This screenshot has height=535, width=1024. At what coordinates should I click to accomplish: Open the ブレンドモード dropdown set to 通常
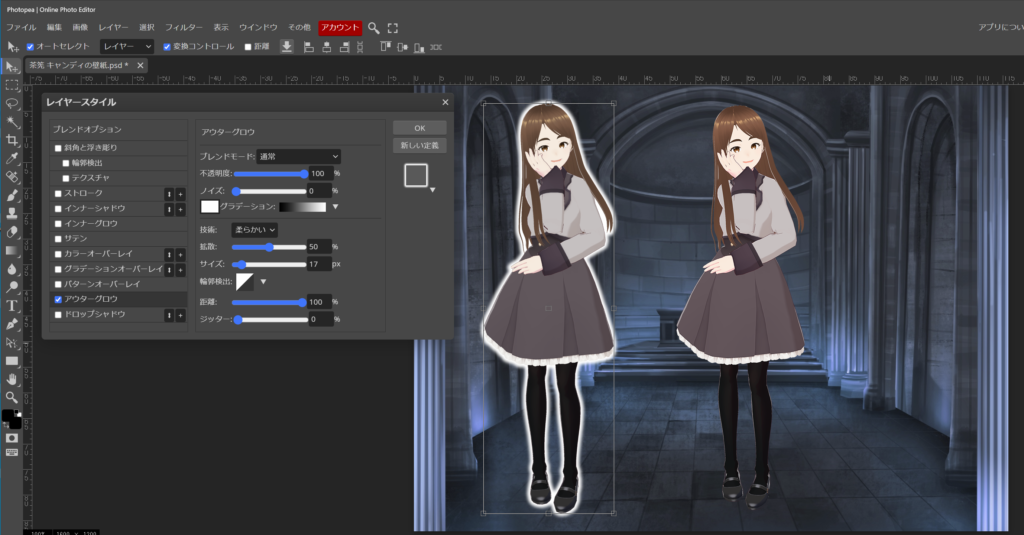click(x=298, y=157)
